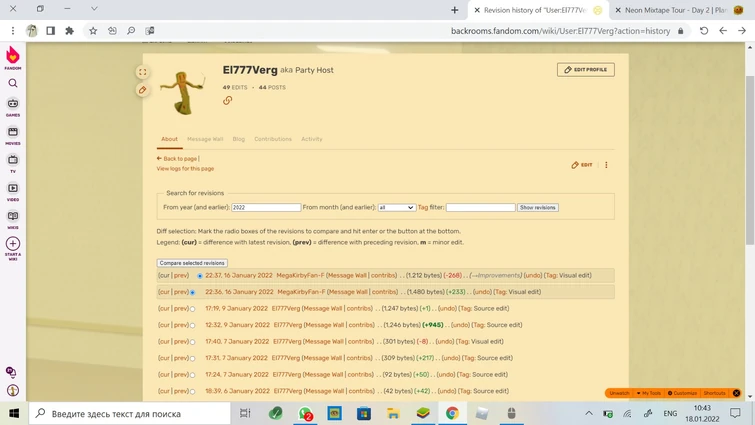Open Task View on taskbar
The height and width of the screenshot is (425, 755).
[x=245, y=413]
